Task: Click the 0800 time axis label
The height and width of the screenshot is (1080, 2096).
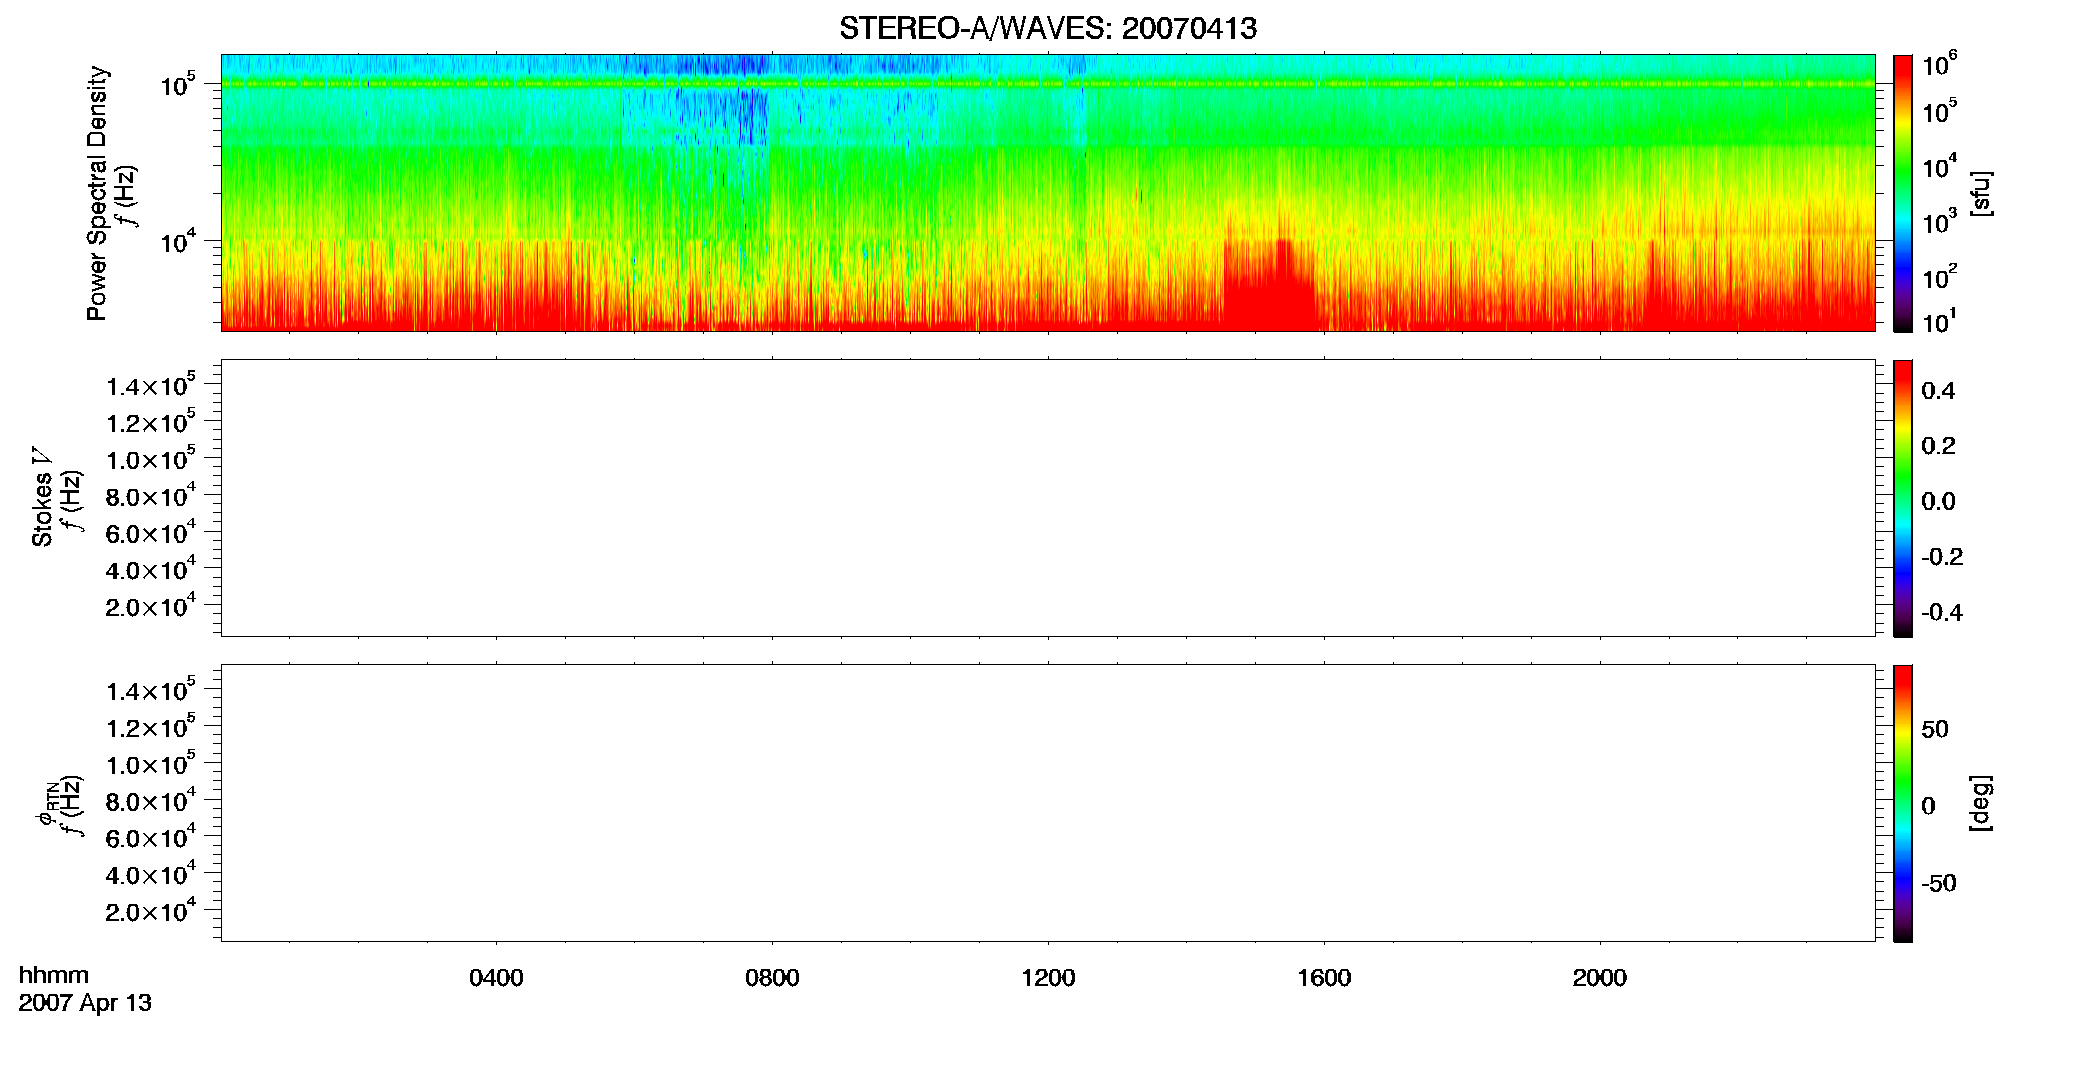Action: [x=772, y=978]
